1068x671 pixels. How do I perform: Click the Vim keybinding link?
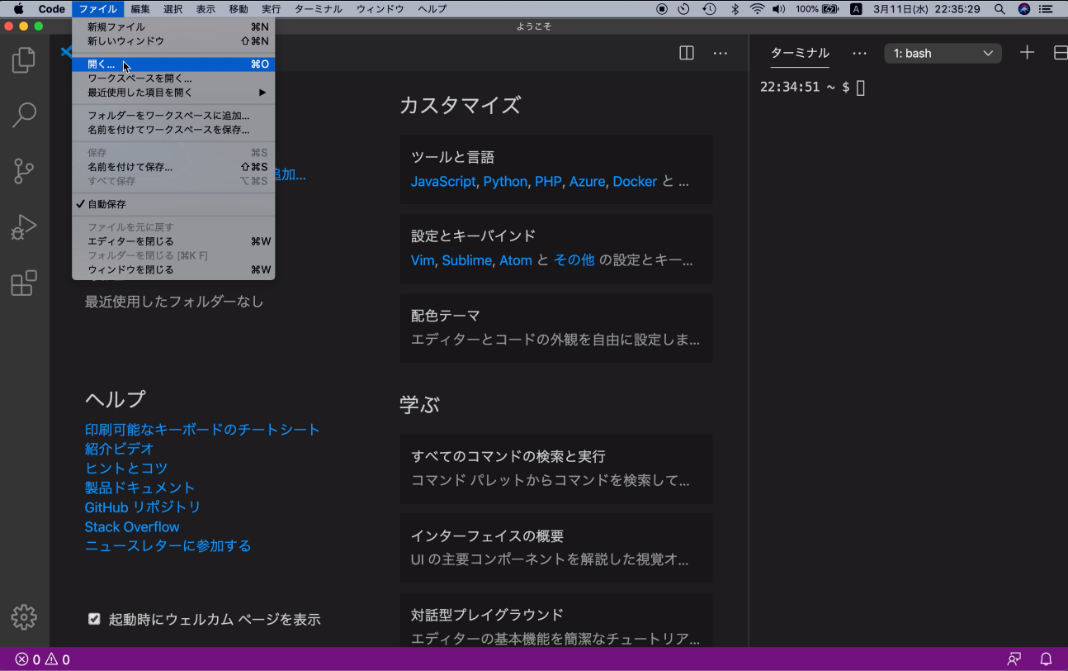click(422, 260)
